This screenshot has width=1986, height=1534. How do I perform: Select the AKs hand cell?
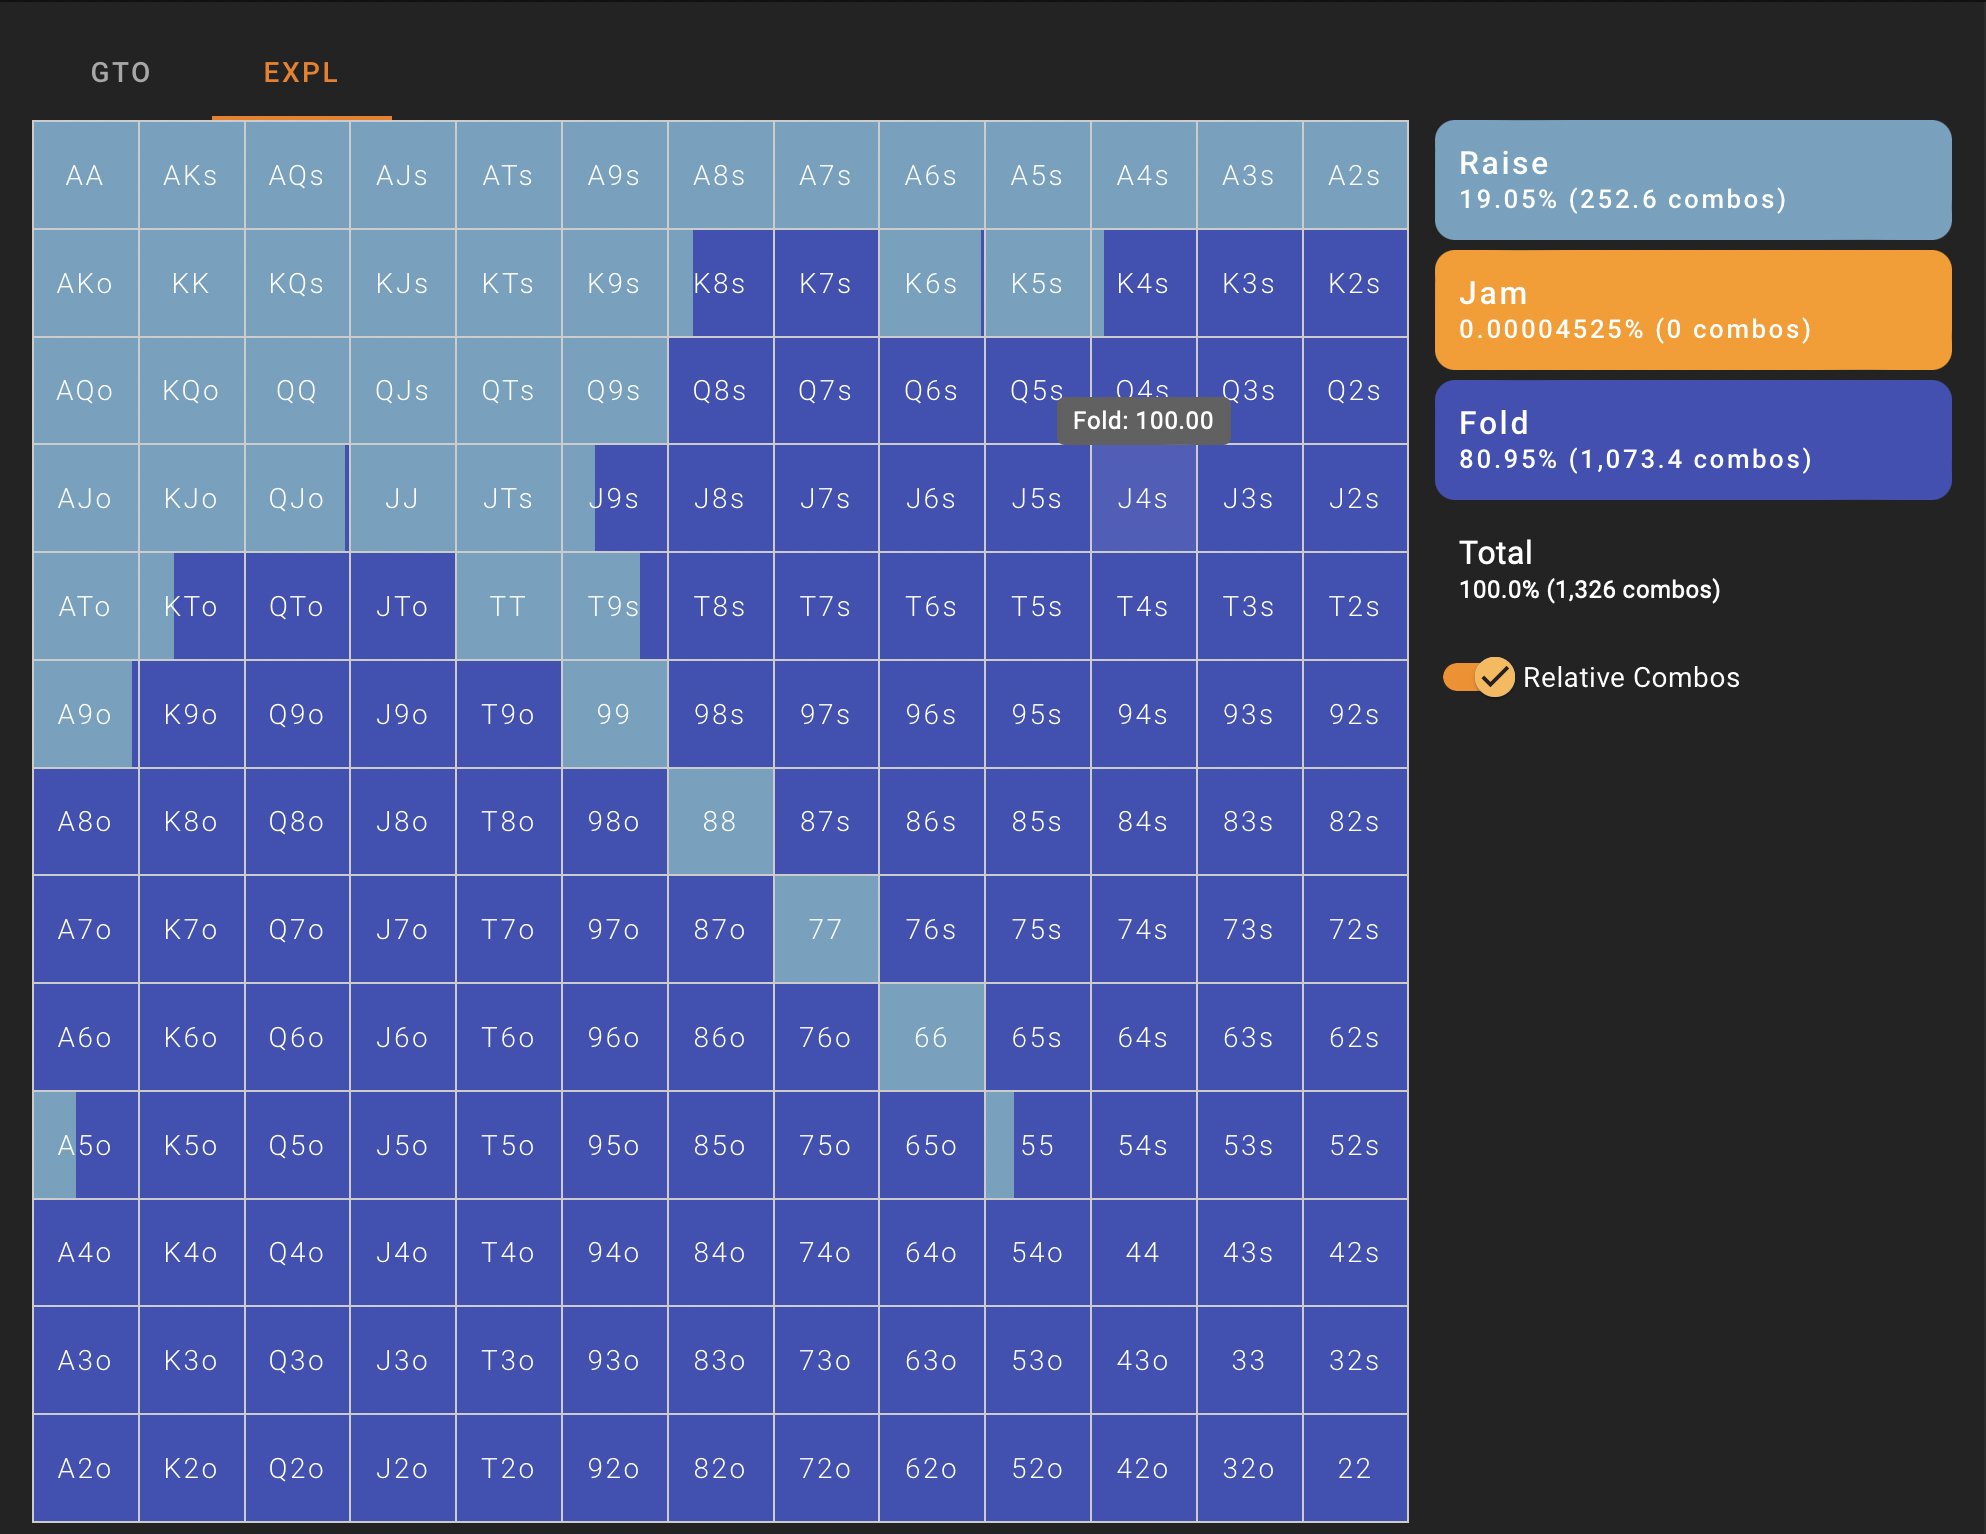[x=191, y=176]
